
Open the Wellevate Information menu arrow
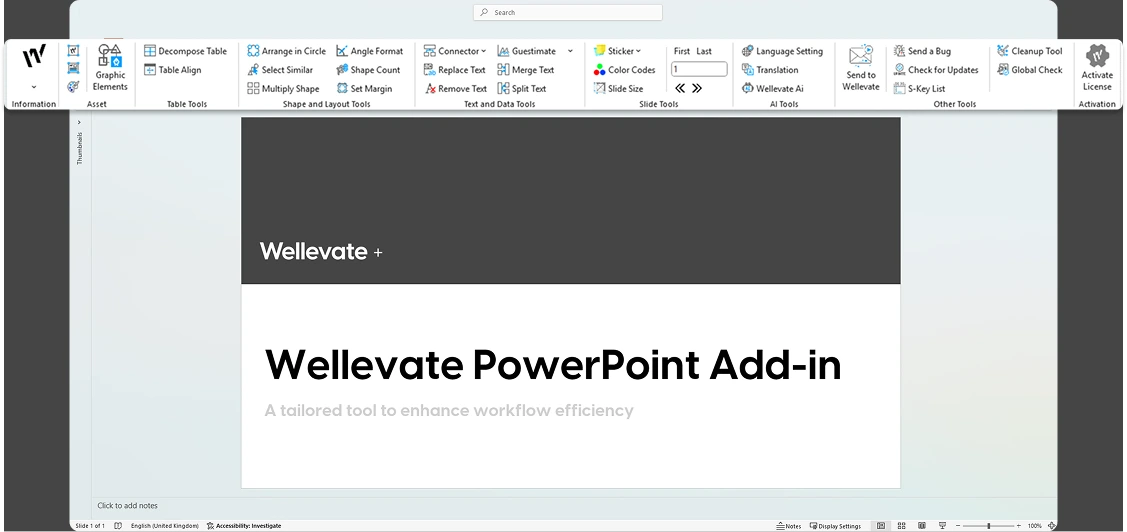(x=34, y=87)
